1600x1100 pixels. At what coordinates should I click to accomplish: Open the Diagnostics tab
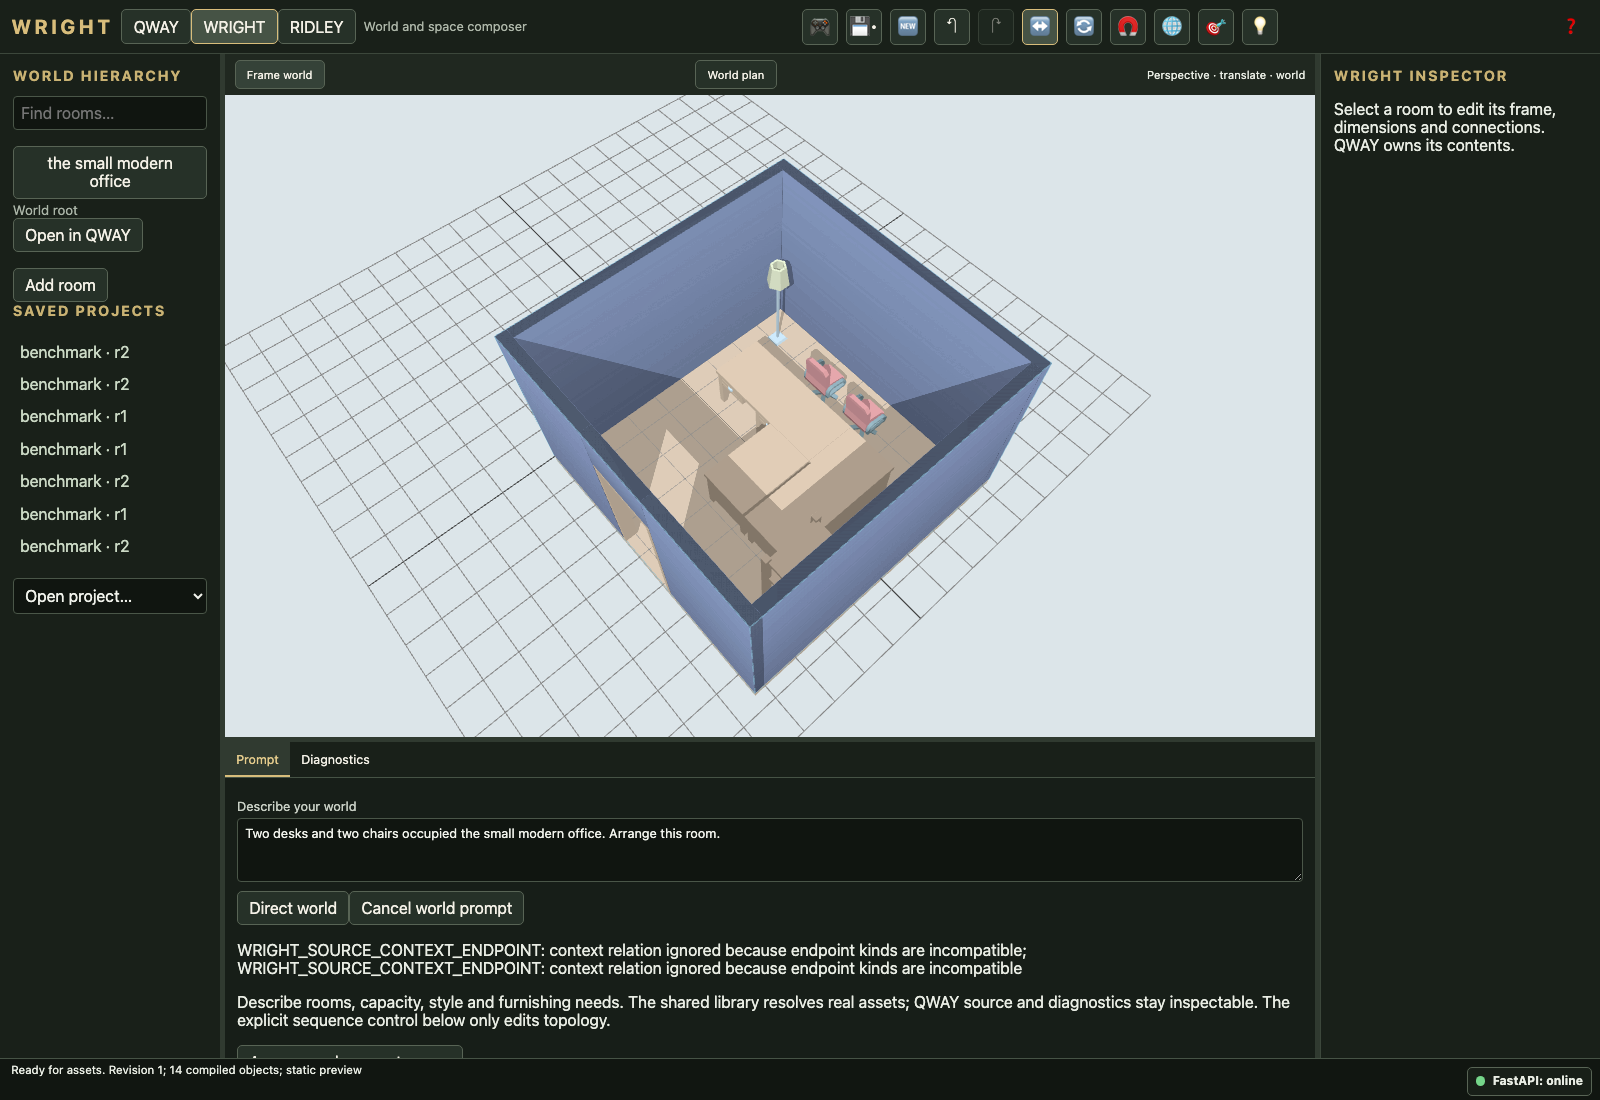coord(335,760)
